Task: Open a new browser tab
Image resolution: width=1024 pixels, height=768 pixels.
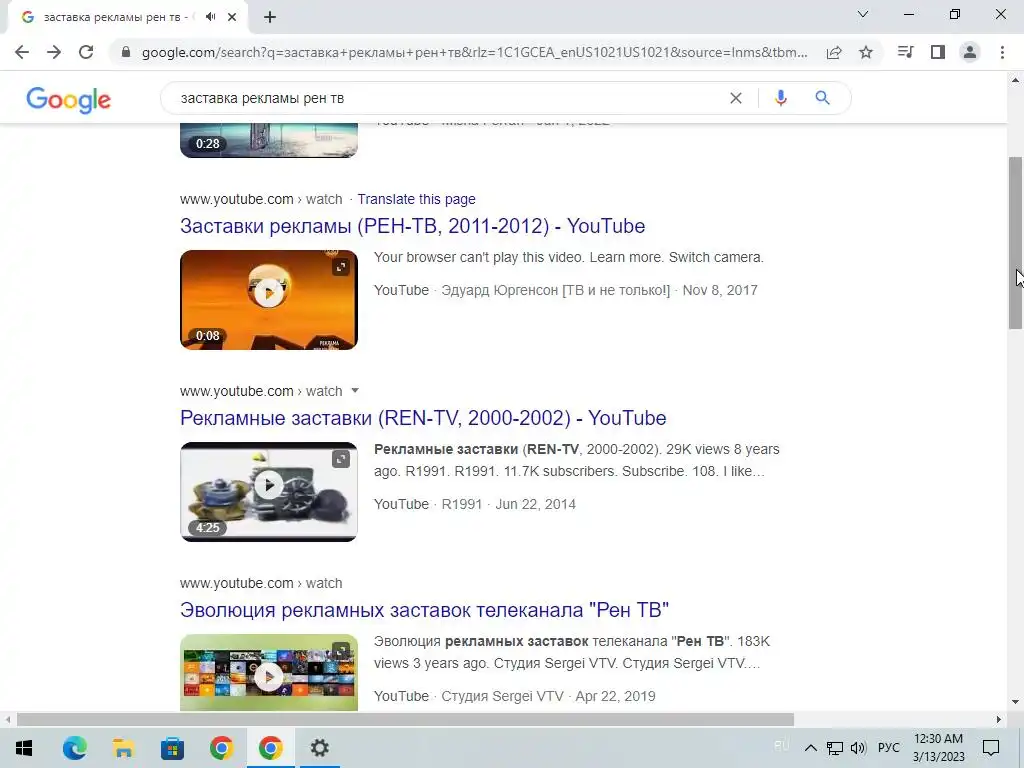Action: point(270,17)
